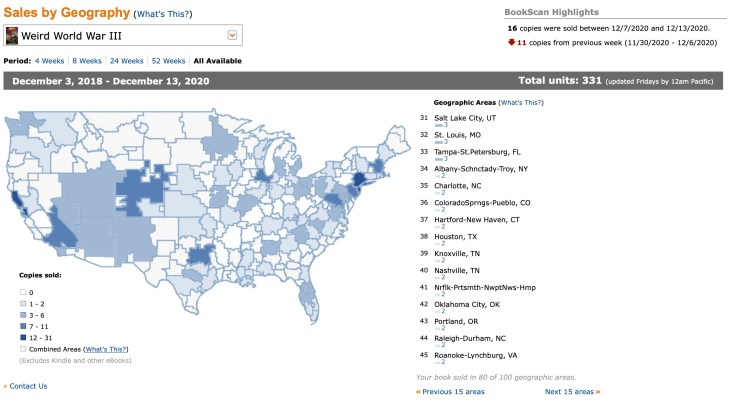
Task: Click the Combined Areas legend box
Action: pyautogui.click(x=23, y=348)
